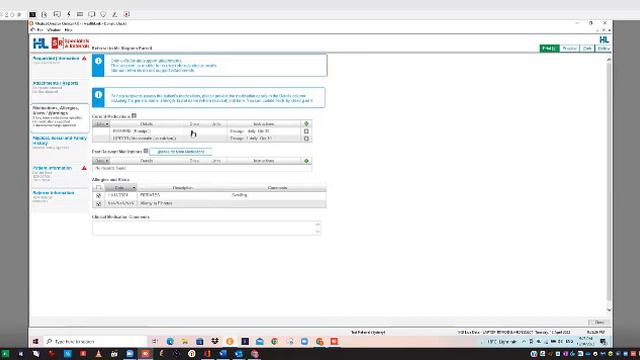The image size is (640, 360).
Task: Go to Referrer Information section
Action: pos(53,193)
